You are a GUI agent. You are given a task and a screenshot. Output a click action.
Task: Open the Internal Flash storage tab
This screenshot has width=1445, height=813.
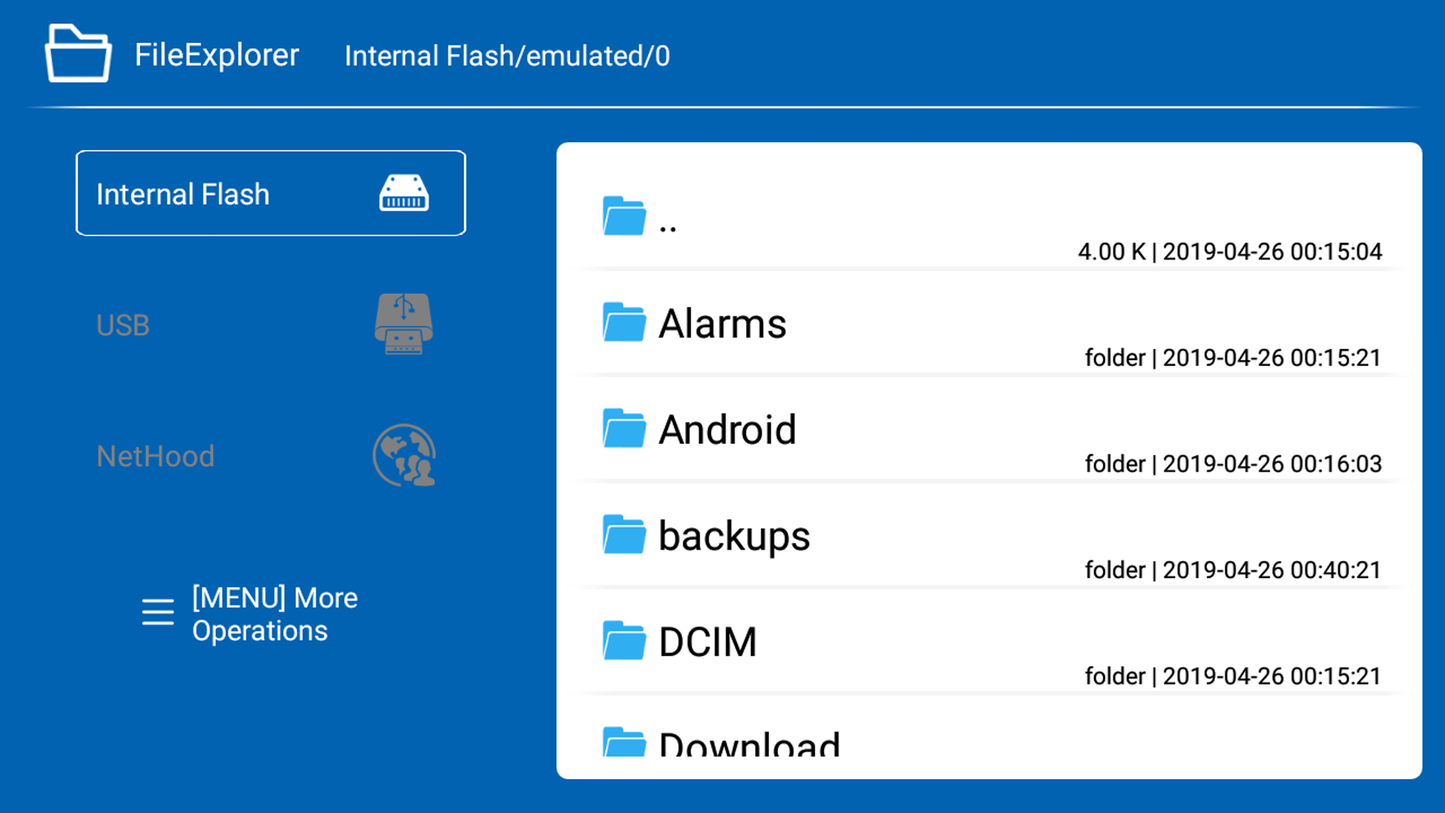pos(183,194)
